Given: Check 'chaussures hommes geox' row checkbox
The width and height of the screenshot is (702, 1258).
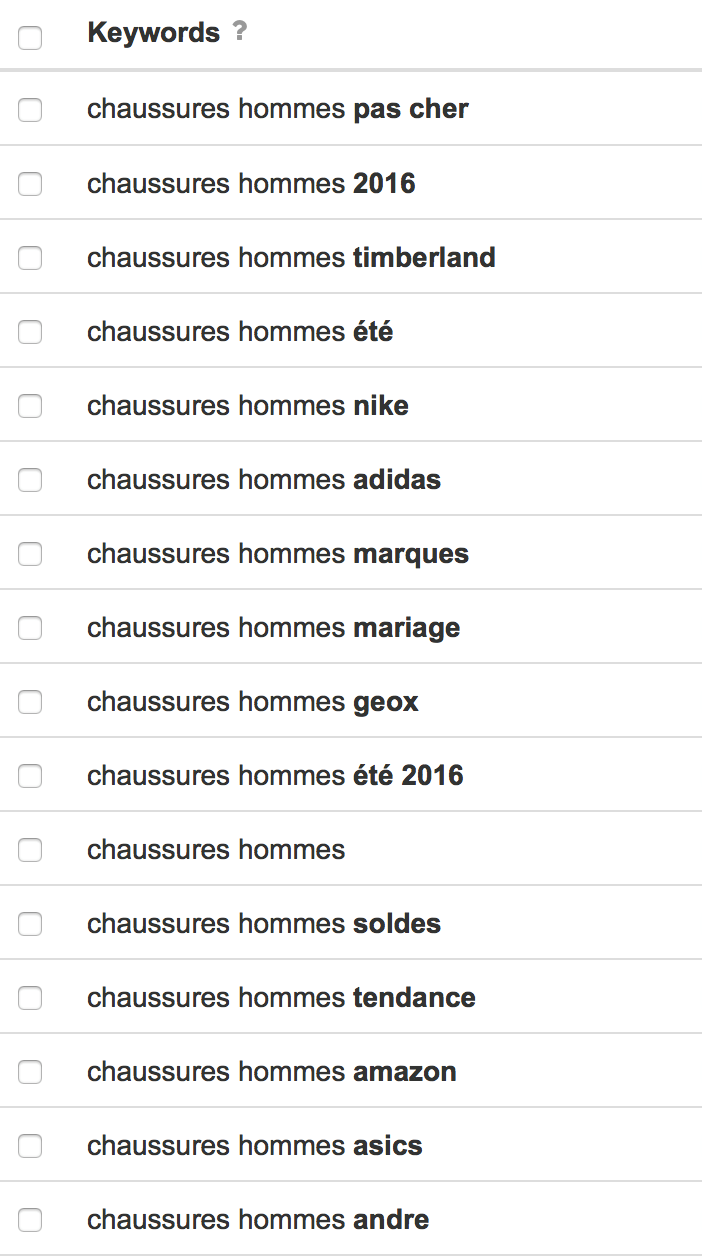Looking at the screenshot, I should coord(30,702).
